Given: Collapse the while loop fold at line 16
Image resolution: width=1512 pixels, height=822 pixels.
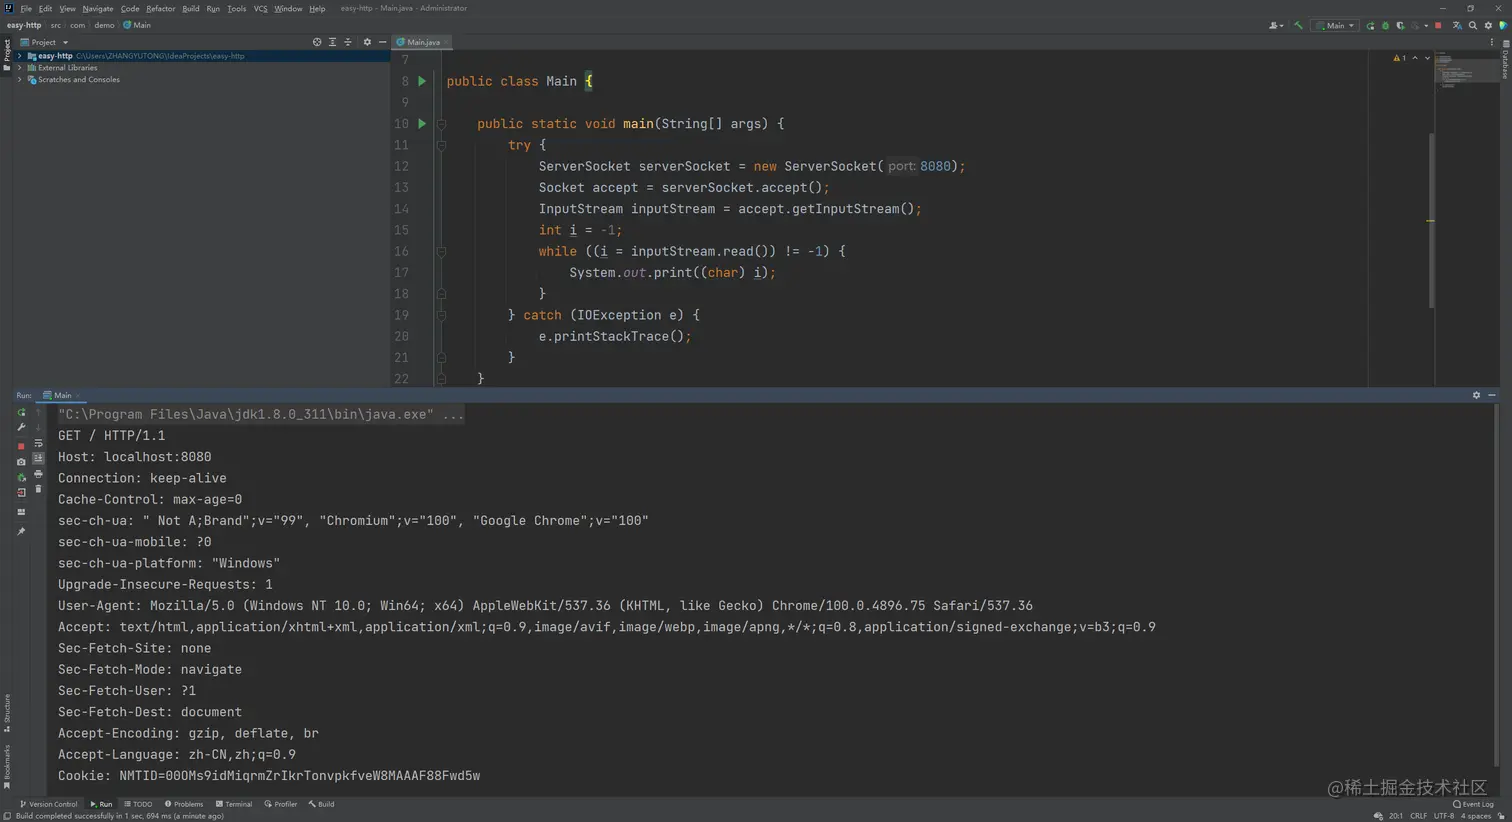Looking at the screenshot, I should click(441, 252).
